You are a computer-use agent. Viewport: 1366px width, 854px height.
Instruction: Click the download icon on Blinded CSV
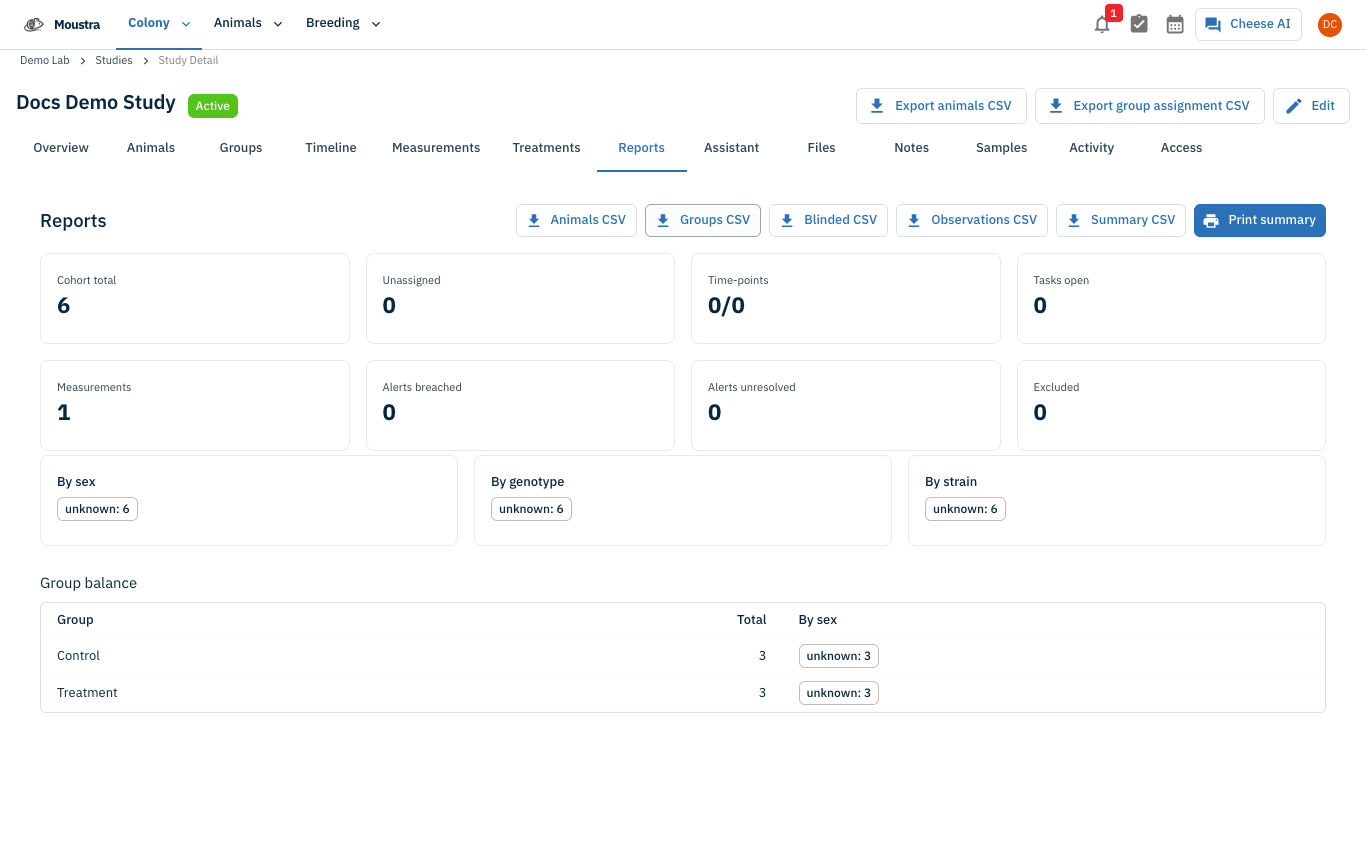pos(787,220)
